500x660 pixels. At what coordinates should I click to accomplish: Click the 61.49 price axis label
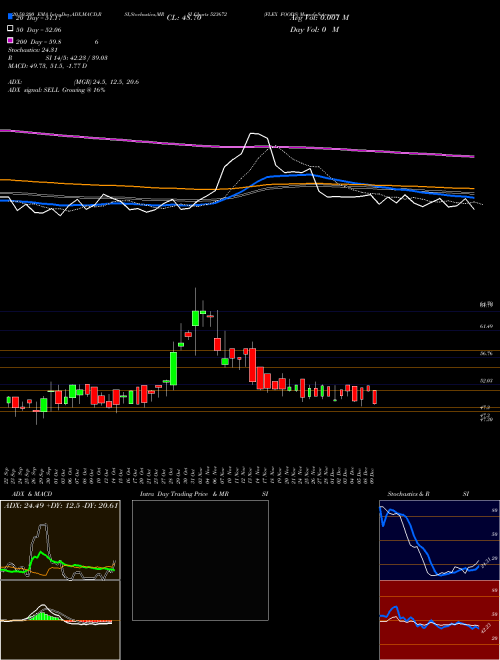(486, 327)
